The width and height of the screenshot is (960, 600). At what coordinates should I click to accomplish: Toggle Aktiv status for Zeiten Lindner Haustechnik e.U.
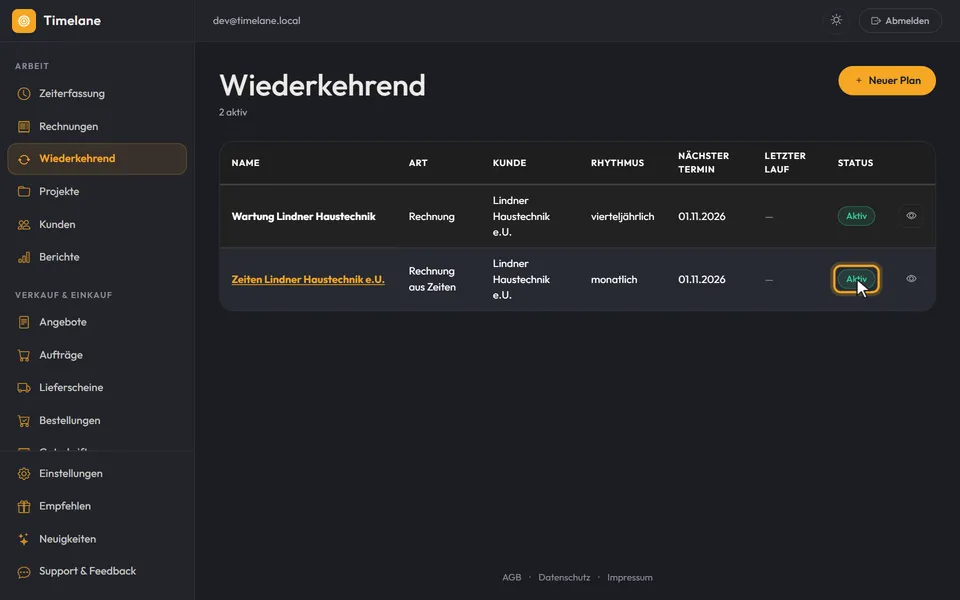tap(856, 279)
